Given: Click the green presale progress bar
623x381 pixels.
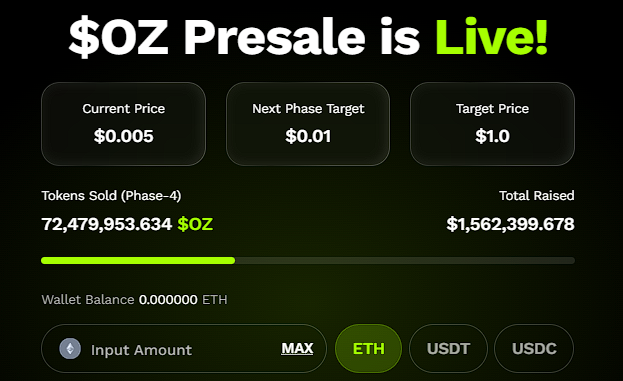Looking at the screenshot, I should coord(138,261).
